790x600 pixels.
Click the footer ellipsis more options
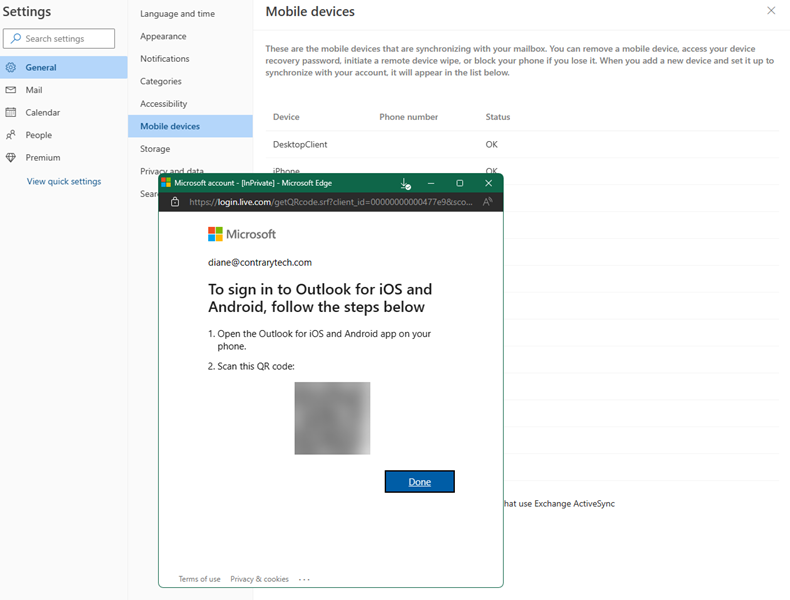(x=304, y=579)
